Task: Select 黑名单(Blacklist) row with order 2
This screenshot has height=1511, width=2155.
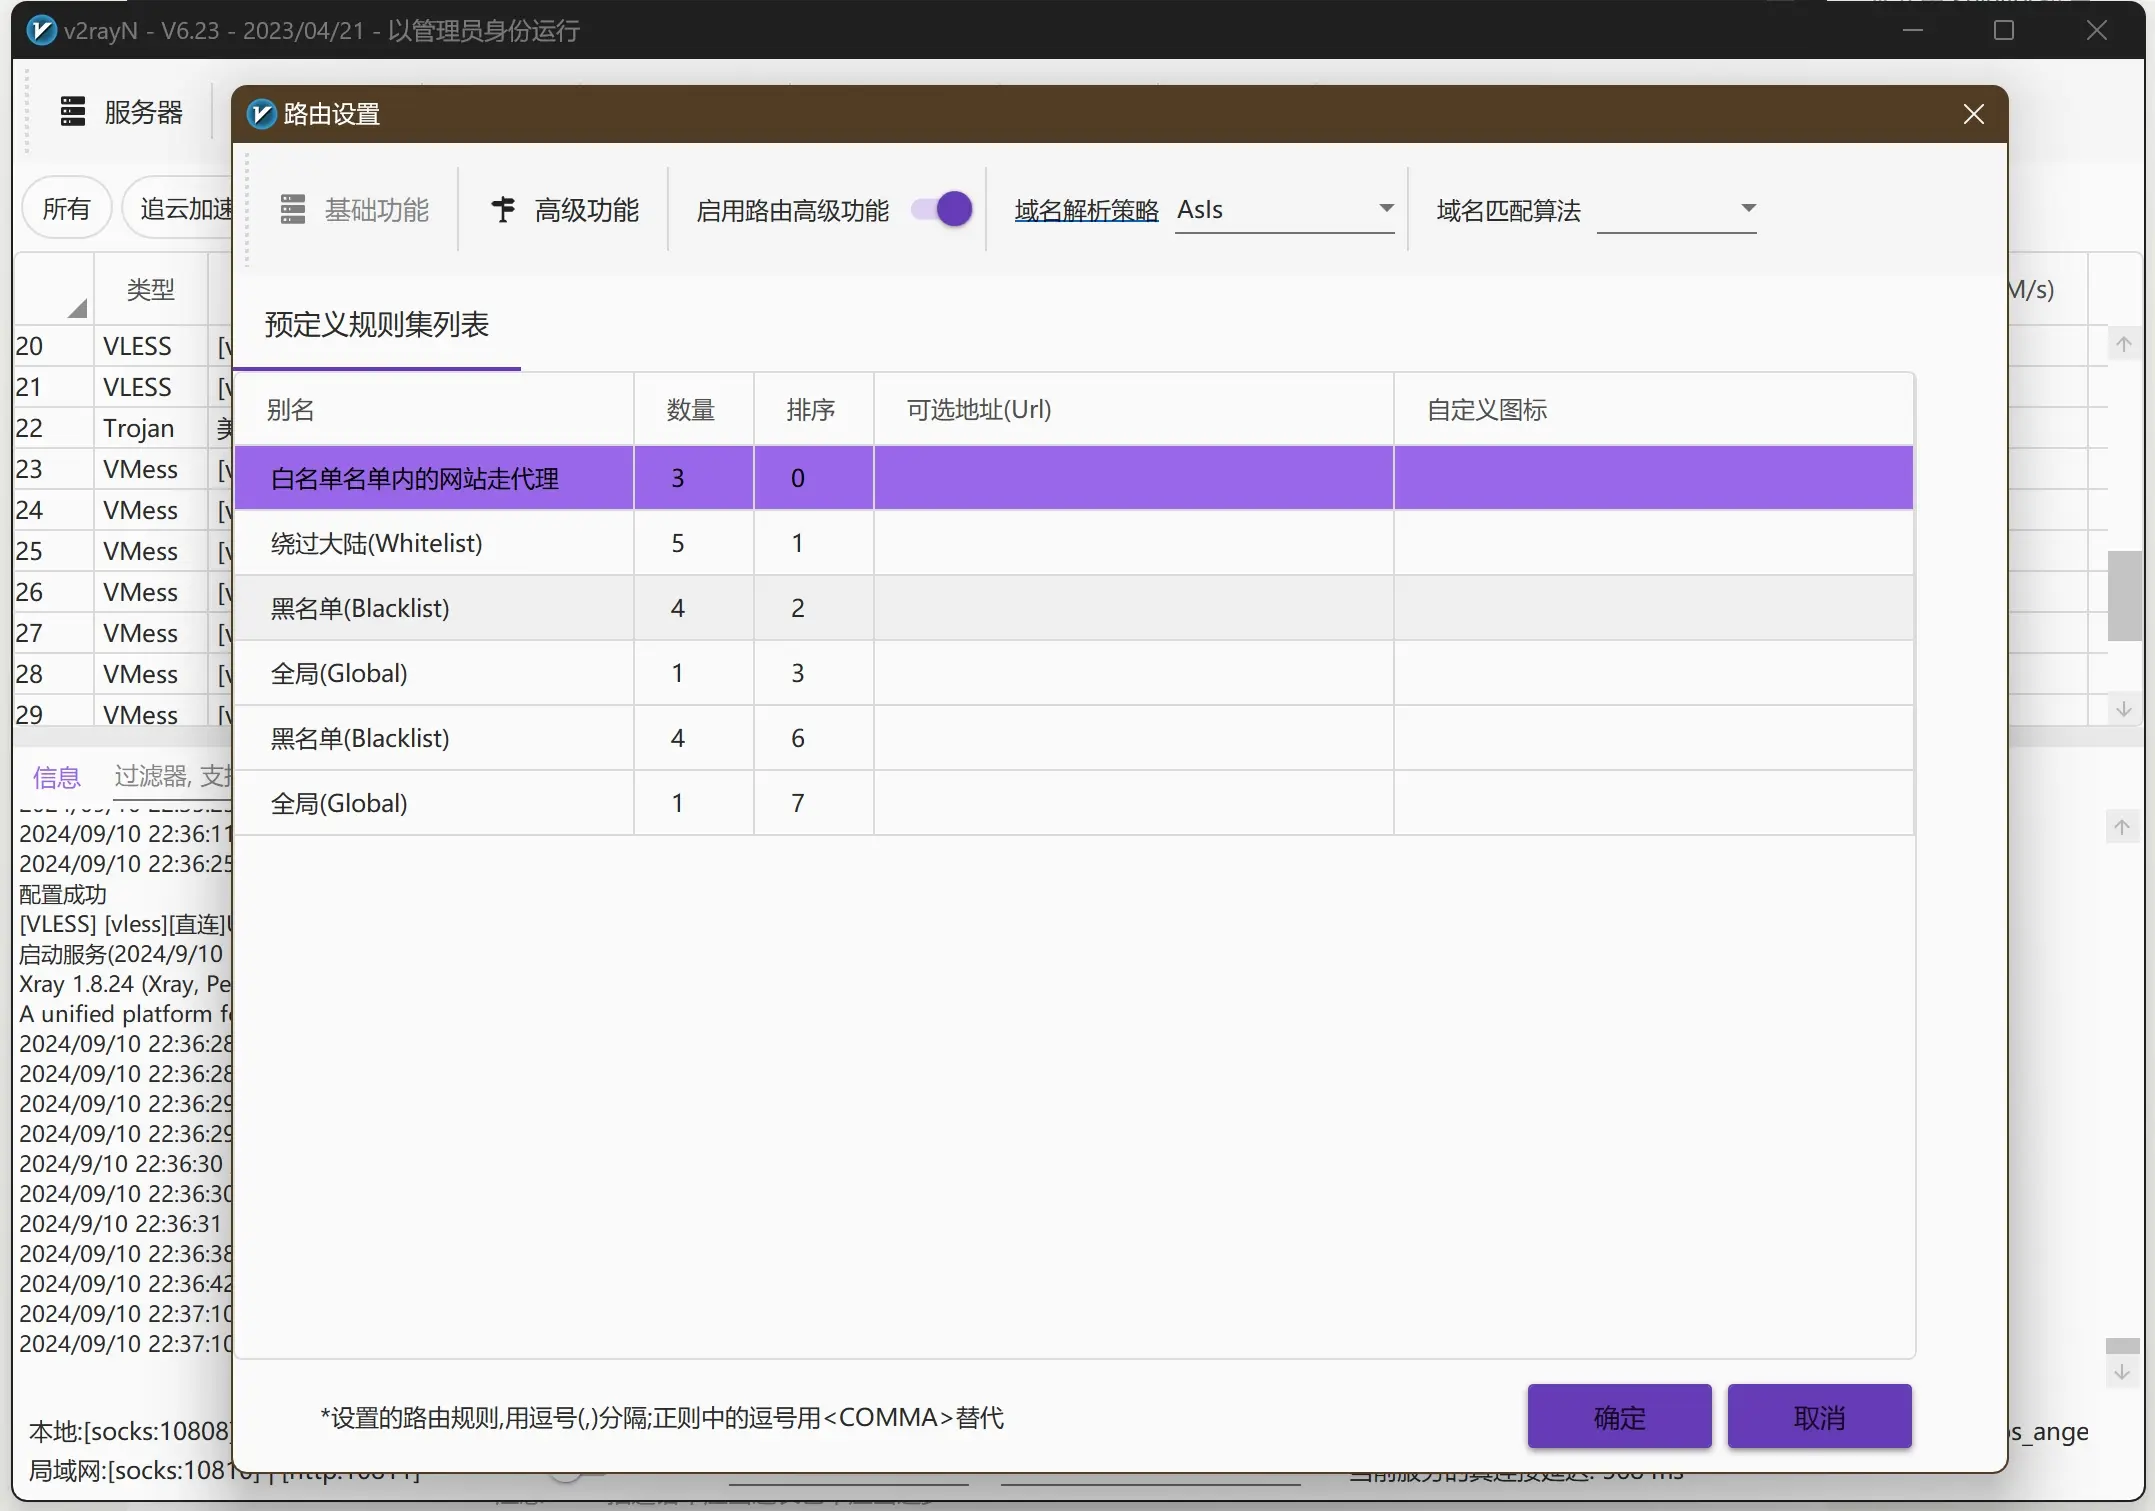Action: (x=1074, y=608)
